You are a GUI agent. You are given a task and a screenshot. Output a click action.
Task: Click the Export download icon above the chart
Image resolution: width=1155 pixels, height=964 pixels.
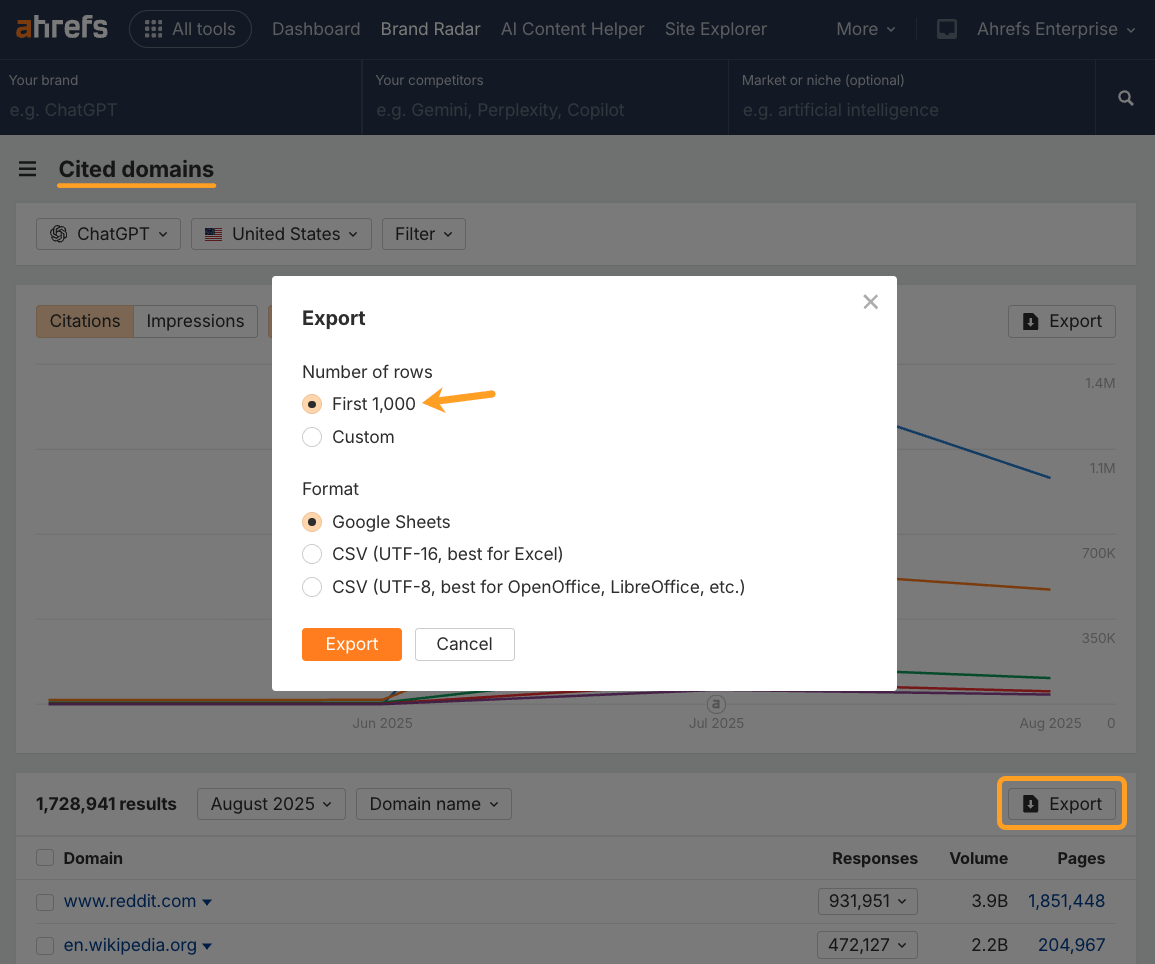(x=1031, y=321)
